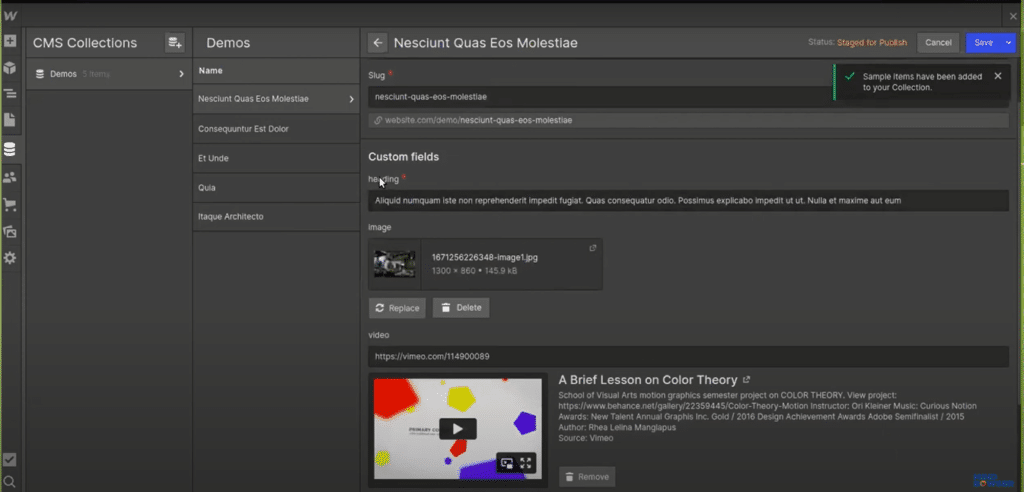Open the Navigator panel icon

coord(10,94)
